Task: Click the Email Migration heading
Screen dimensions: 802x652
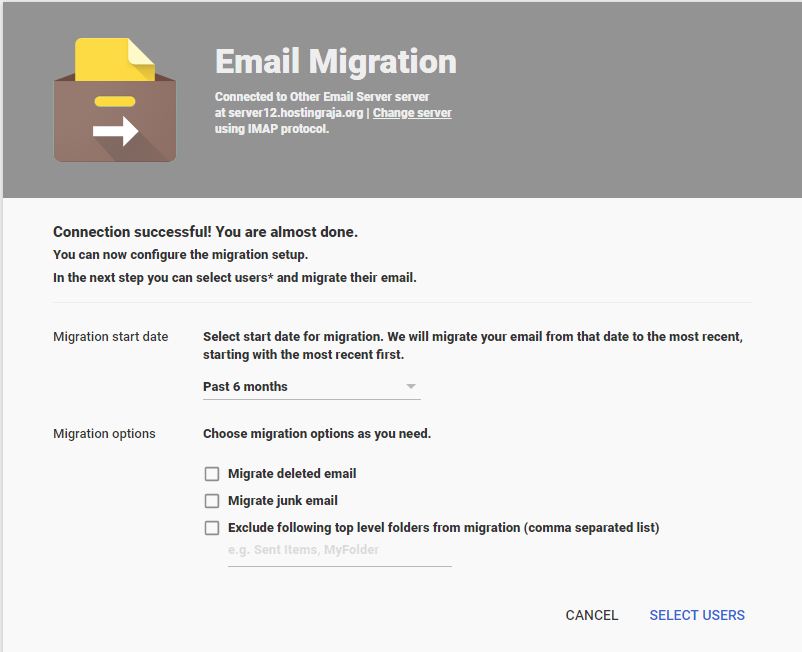Action: (x=336, y=62)
